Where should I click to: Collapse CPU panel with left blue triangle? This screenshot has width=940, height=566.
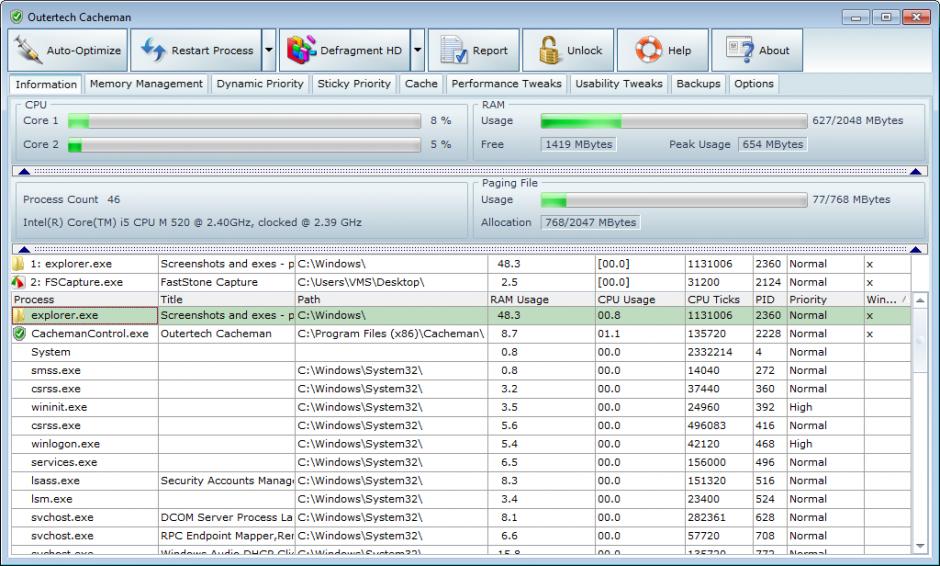click(x=24, y=171)
